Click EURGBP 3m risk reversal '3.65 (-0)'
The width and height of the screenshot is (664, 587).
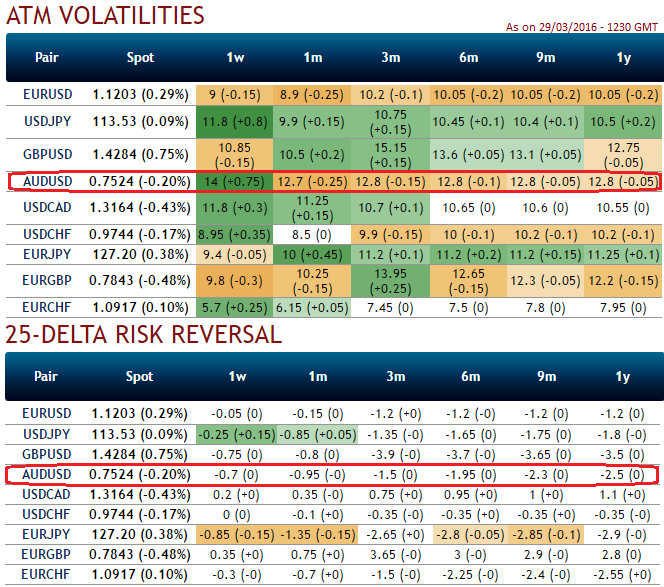coord(396,555)
